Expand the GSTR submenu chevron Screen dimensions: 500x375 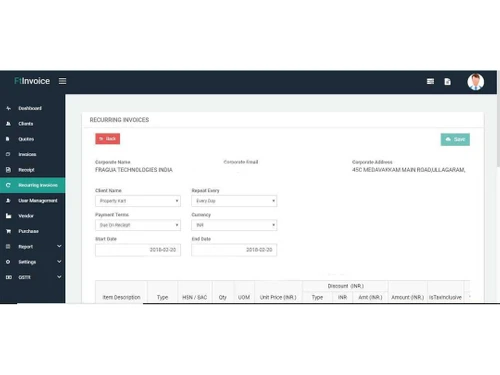(59, 277)
